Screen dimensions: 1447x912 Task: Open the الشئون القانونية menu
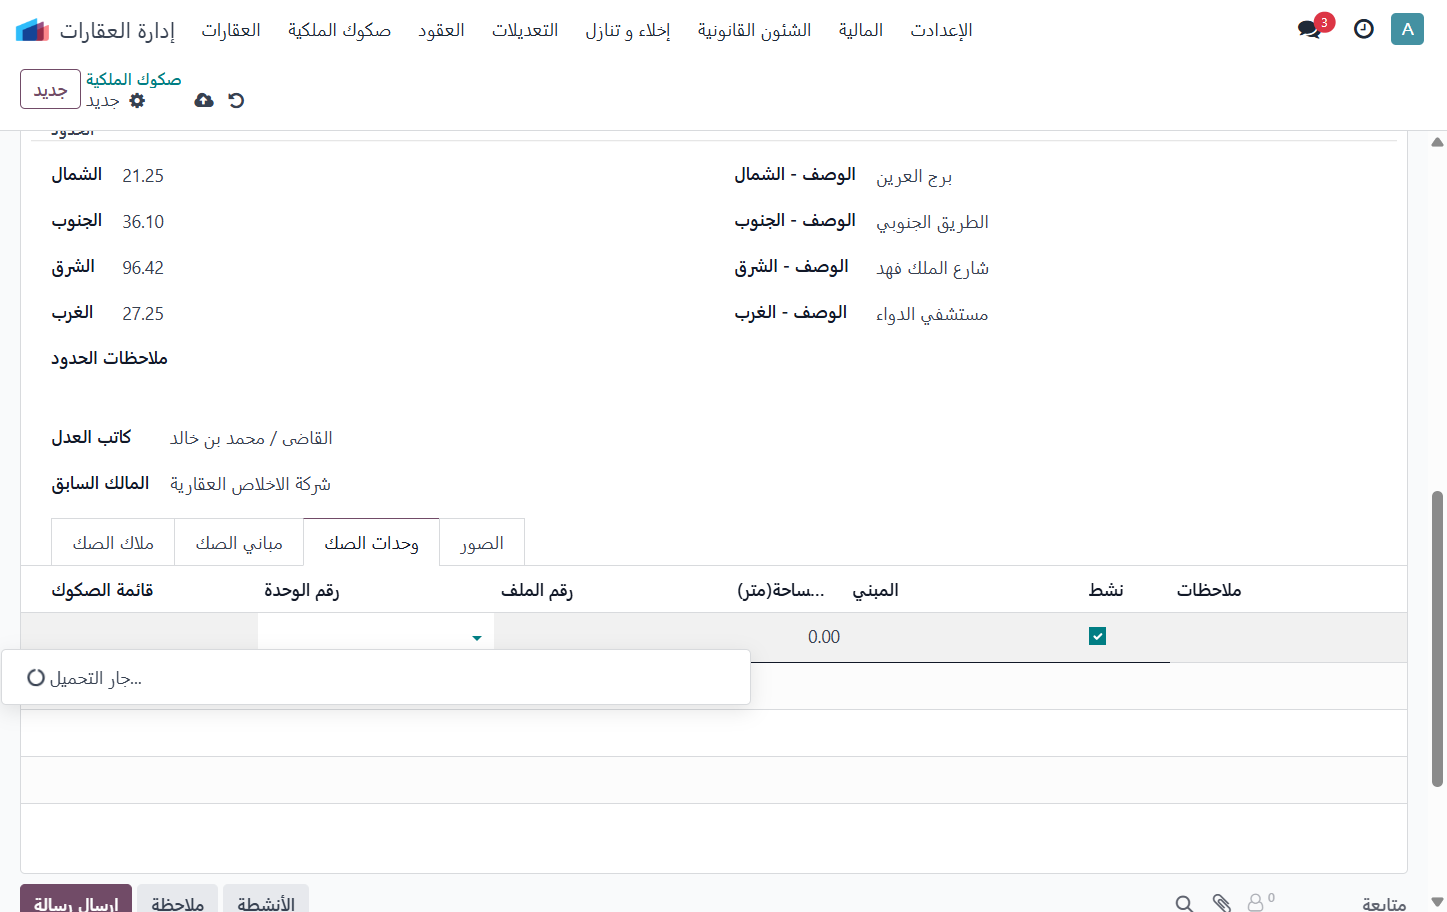[754, 30]
